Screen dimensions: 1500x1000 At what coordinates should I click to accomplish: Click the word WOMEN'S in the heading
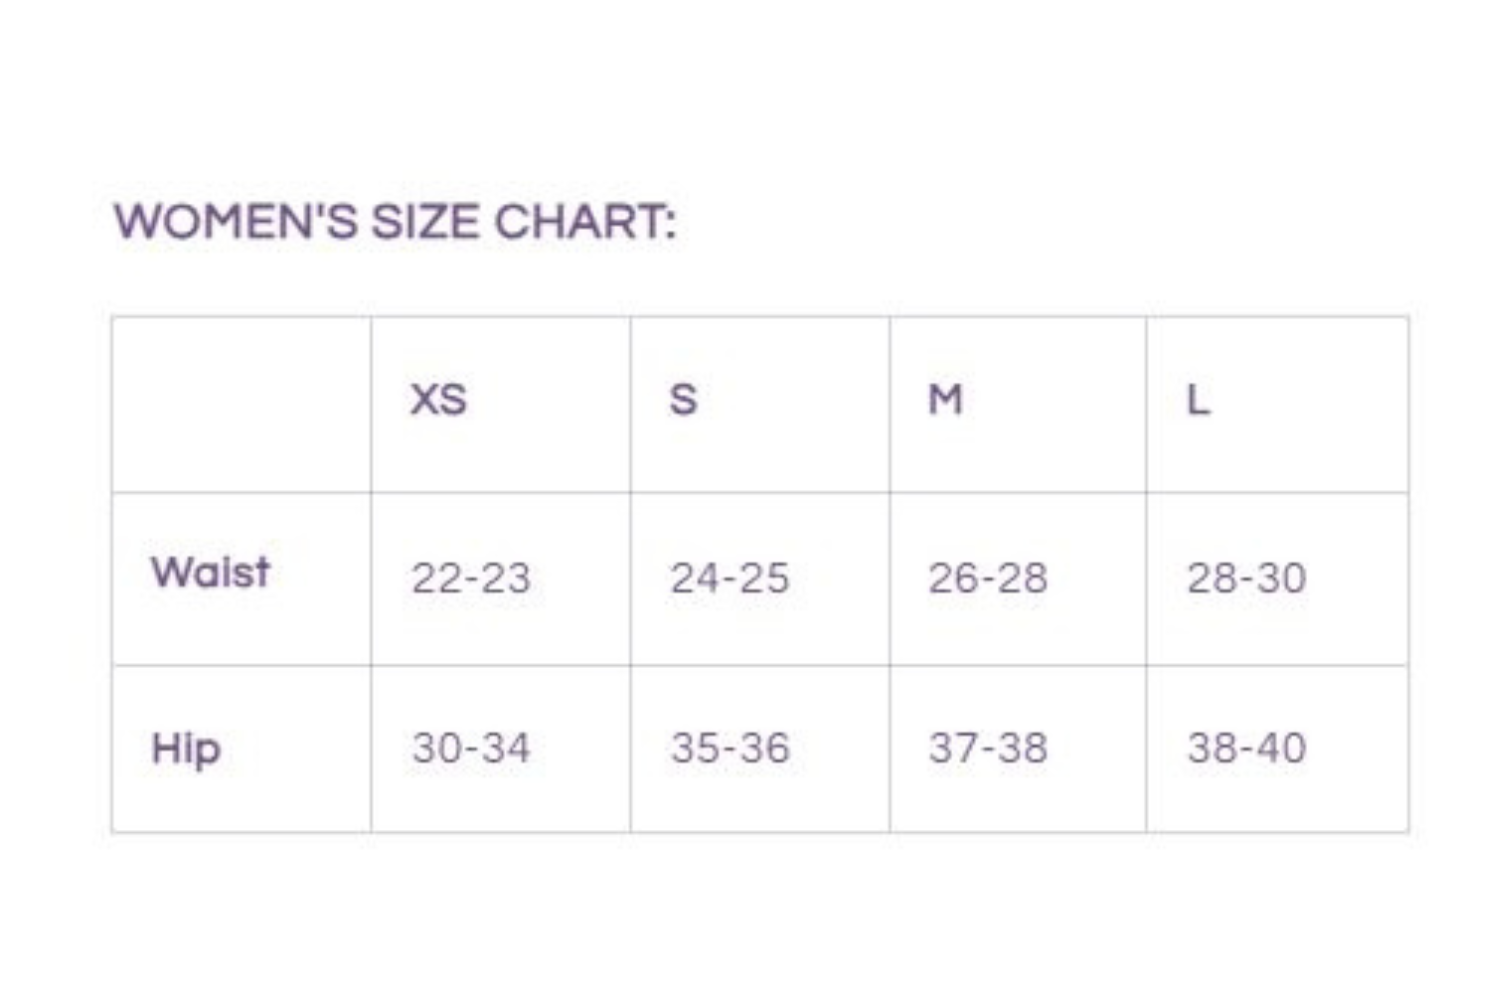tap(236, 221)
